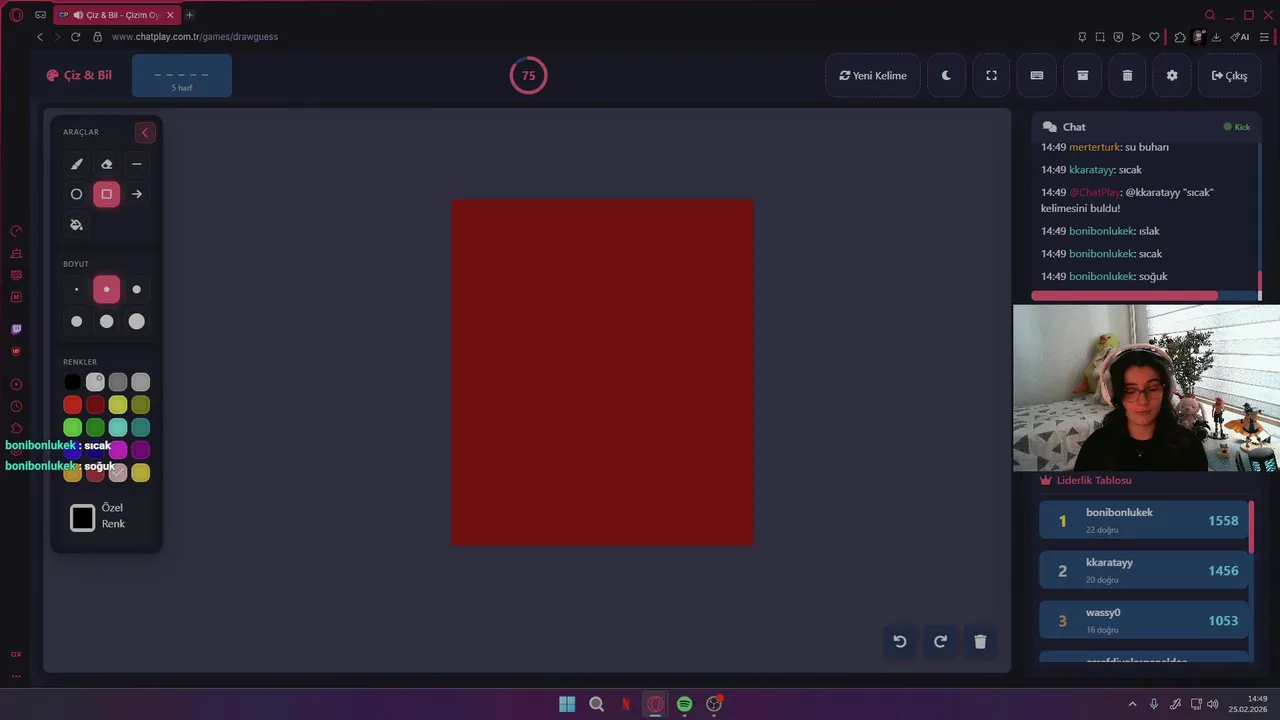Click the Çıkış exit button
Screen dimensions: 1280x720
(x=1229, y=76)
